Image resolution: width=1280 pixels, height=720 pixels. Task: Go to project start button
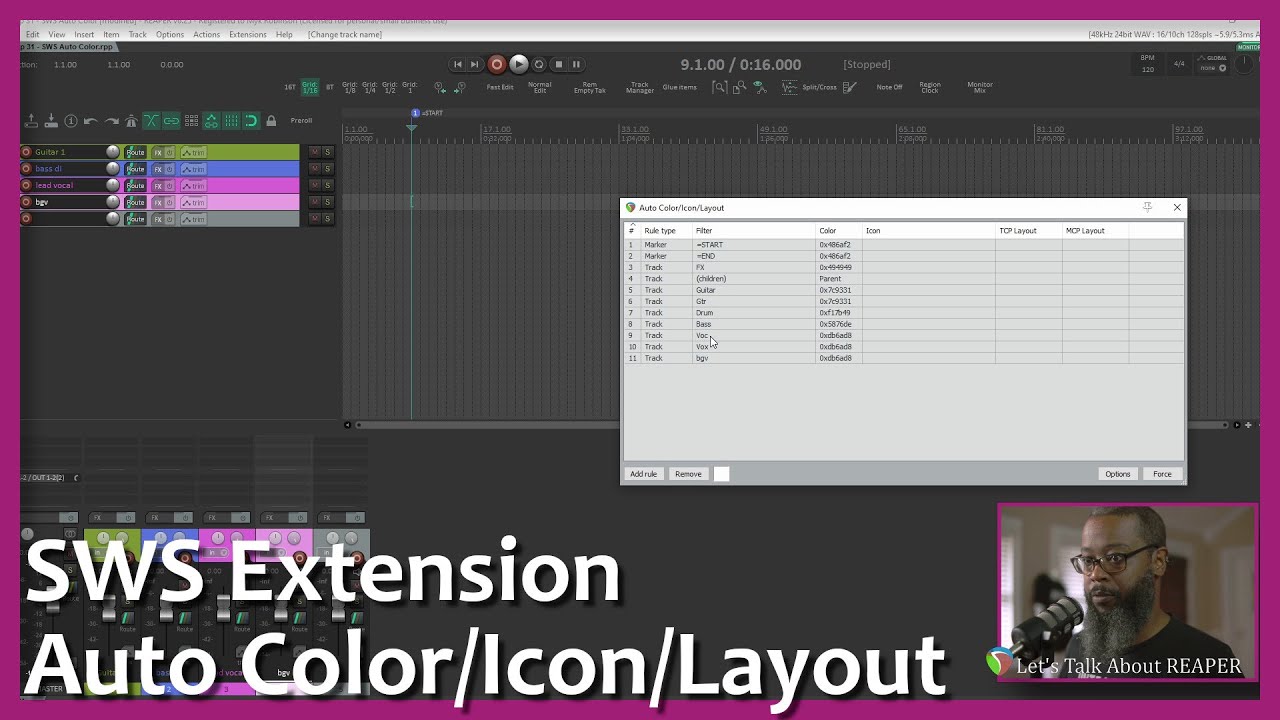click(x=458, y=64)
